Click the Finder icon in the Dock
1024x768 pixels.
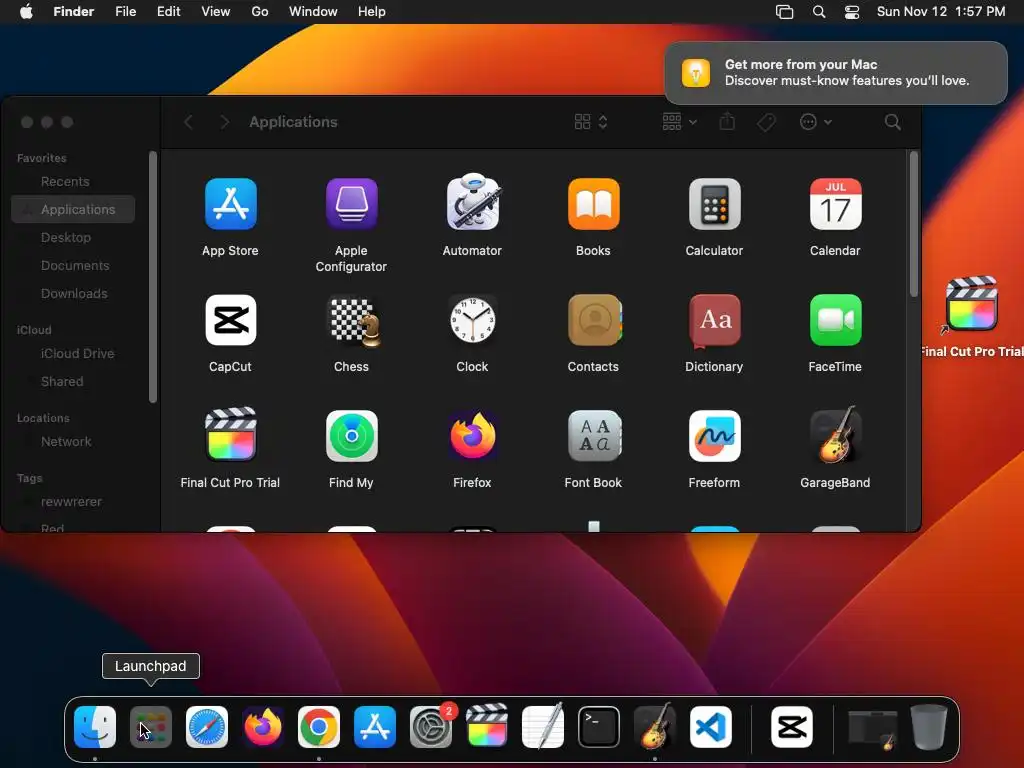click(95, 727)
